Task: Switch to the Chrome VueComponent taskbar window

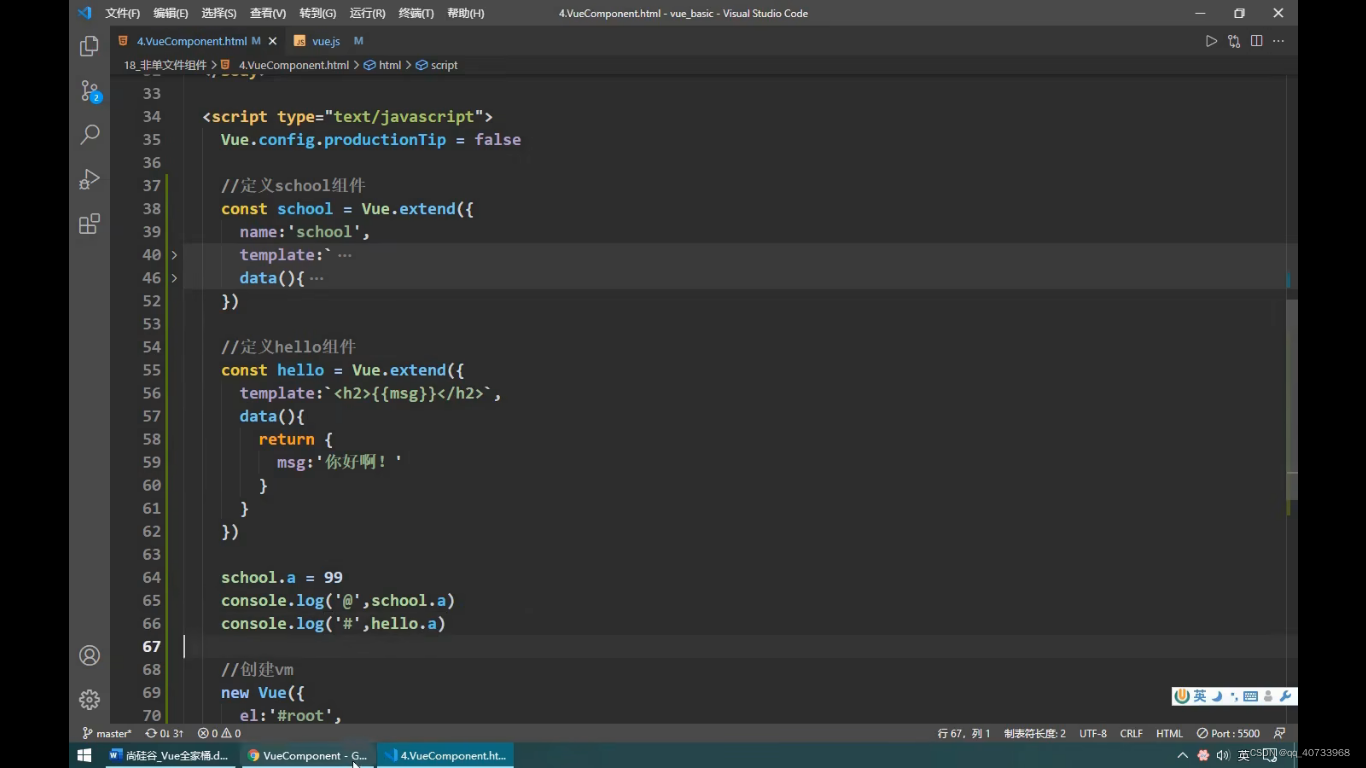Action: coord(307,755)
